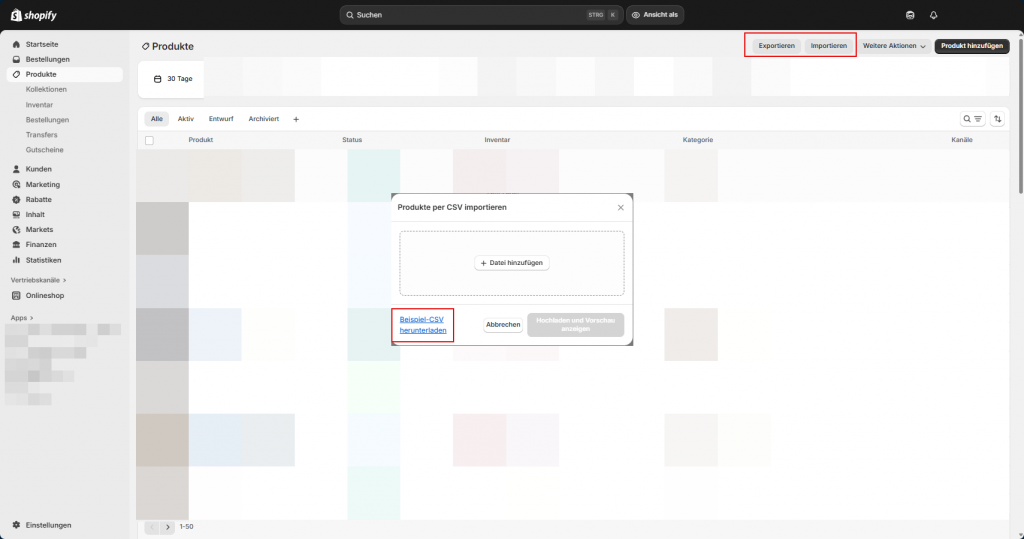This screenshot has height=539, width=1024.
Task: Open Marketing target icon
Action: 16,185
